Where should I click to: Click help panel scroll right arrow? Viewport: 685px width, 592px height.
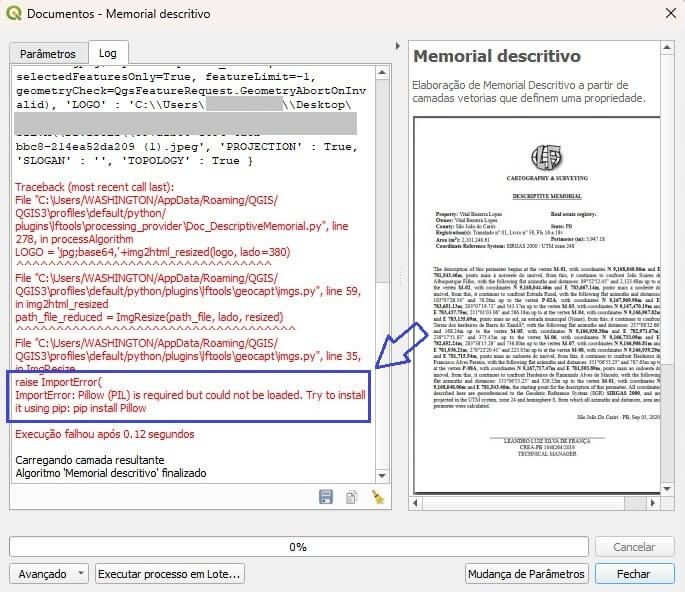tap(653, 503)
